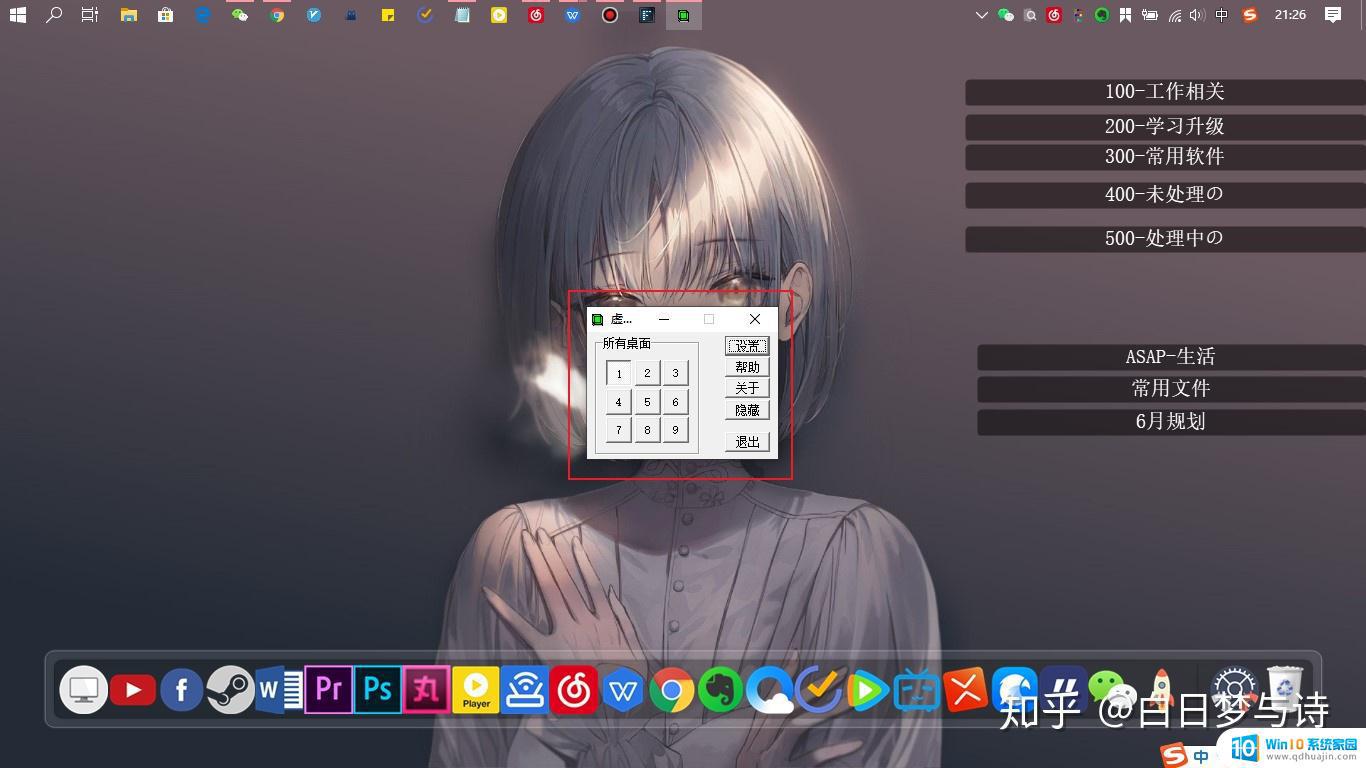
Task: Open Adobe Premiere Pro from the dock
Action: (x=328, y=690)
